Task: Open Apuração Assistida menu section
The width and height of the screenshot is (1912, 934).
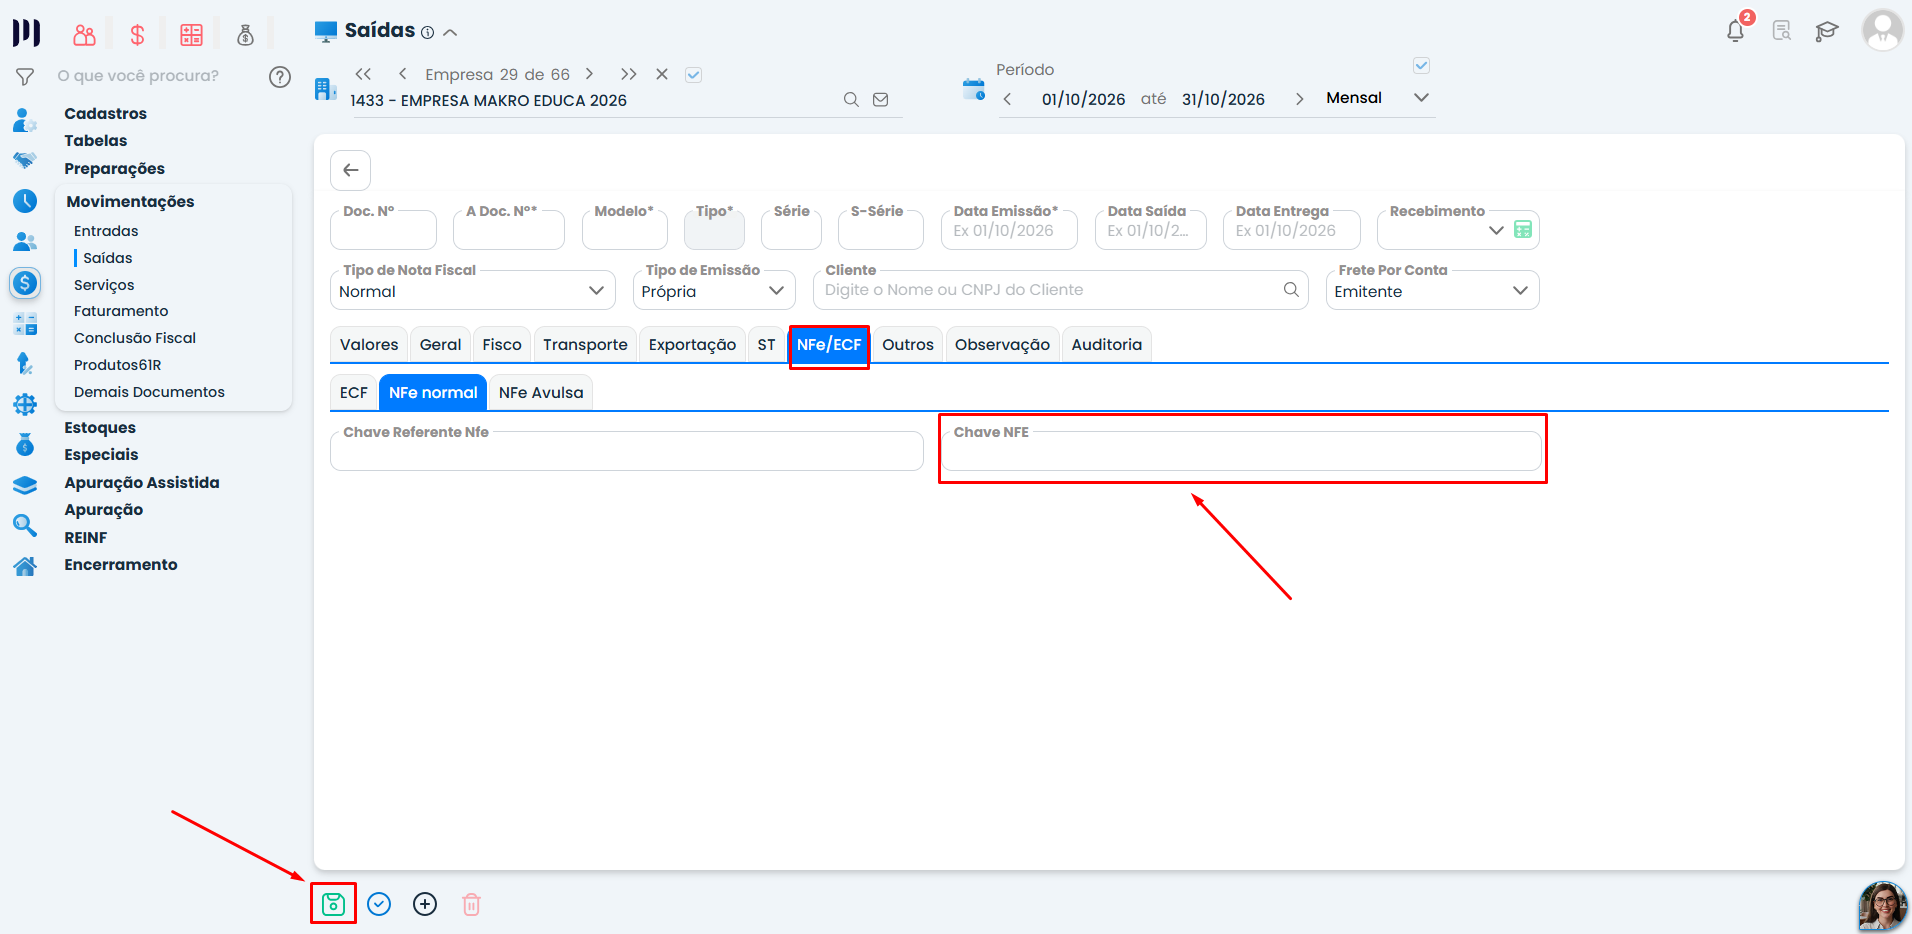Action: click(142, 482)
